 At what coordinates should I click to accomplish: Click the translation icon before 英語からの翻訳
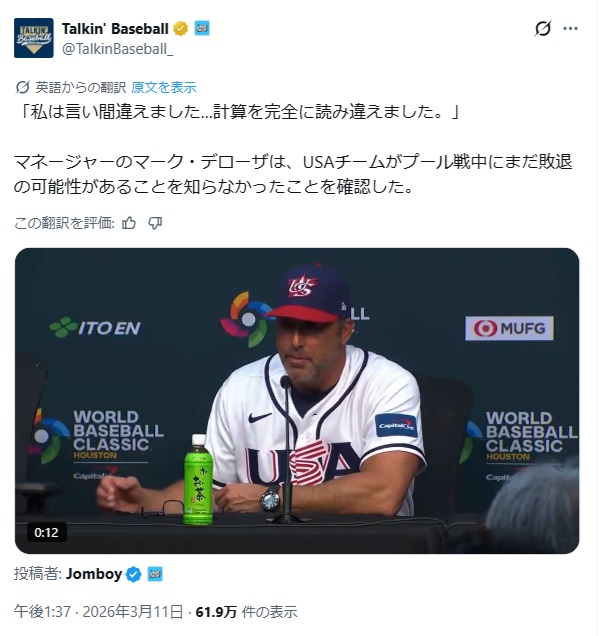23,88
